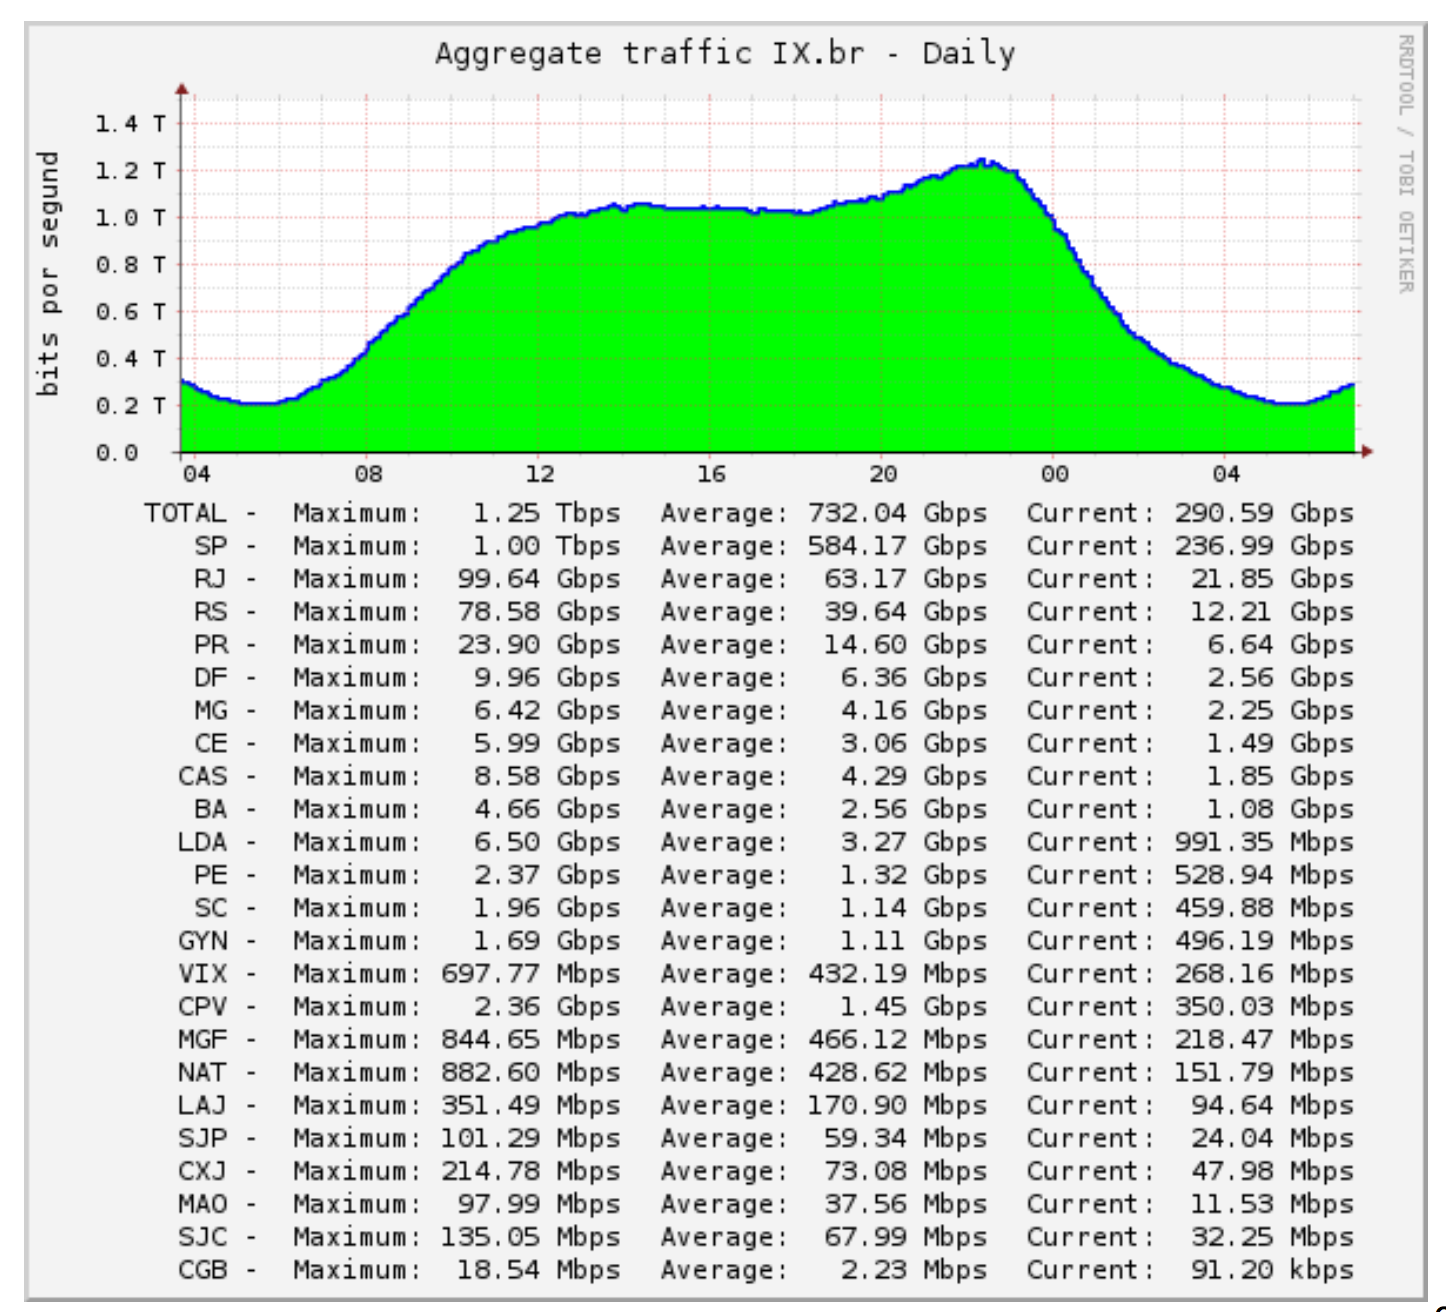This screenshot has height=1312, width=1446.
Task: Select NAT average value 428.62 Mbps
Action: [x=897, y=1073]
